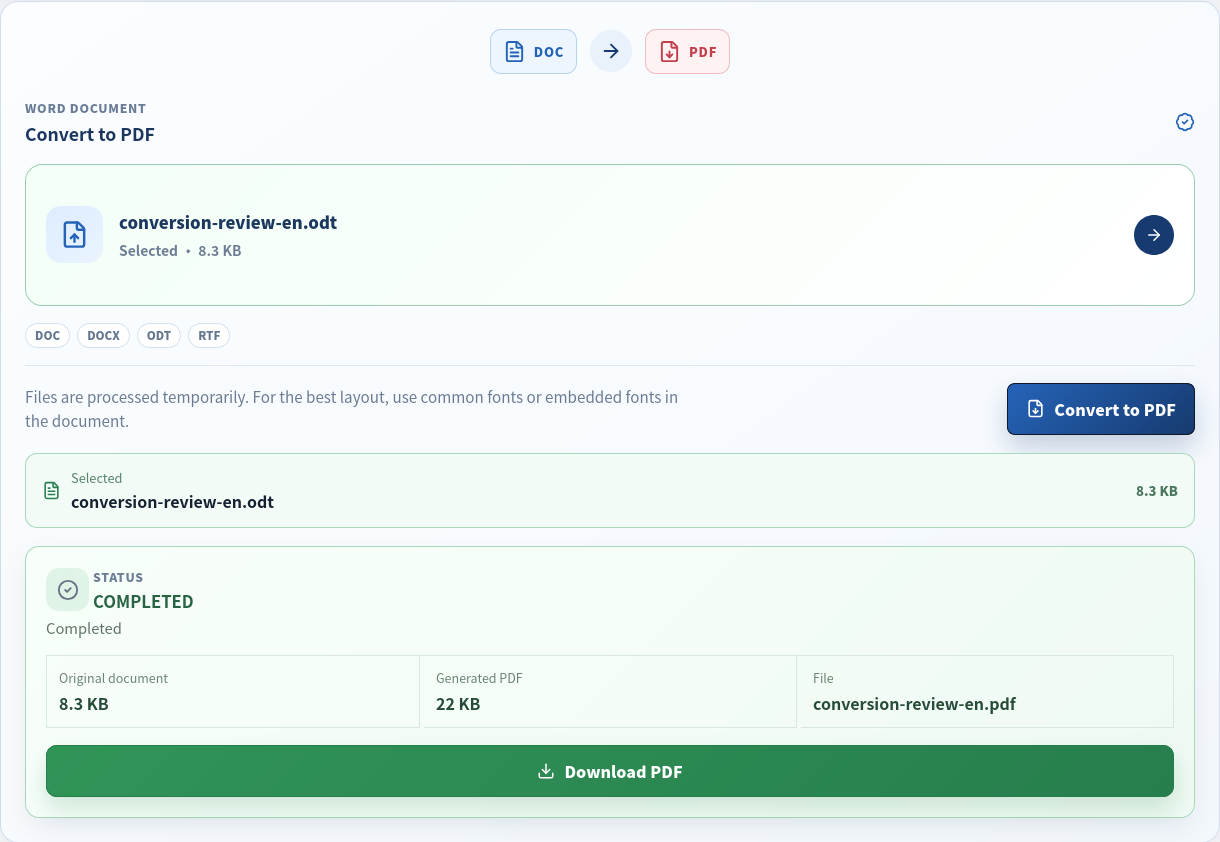
Task: Click the conversion-review-en.odt dropzone area
Action: (x=610, y=235)
